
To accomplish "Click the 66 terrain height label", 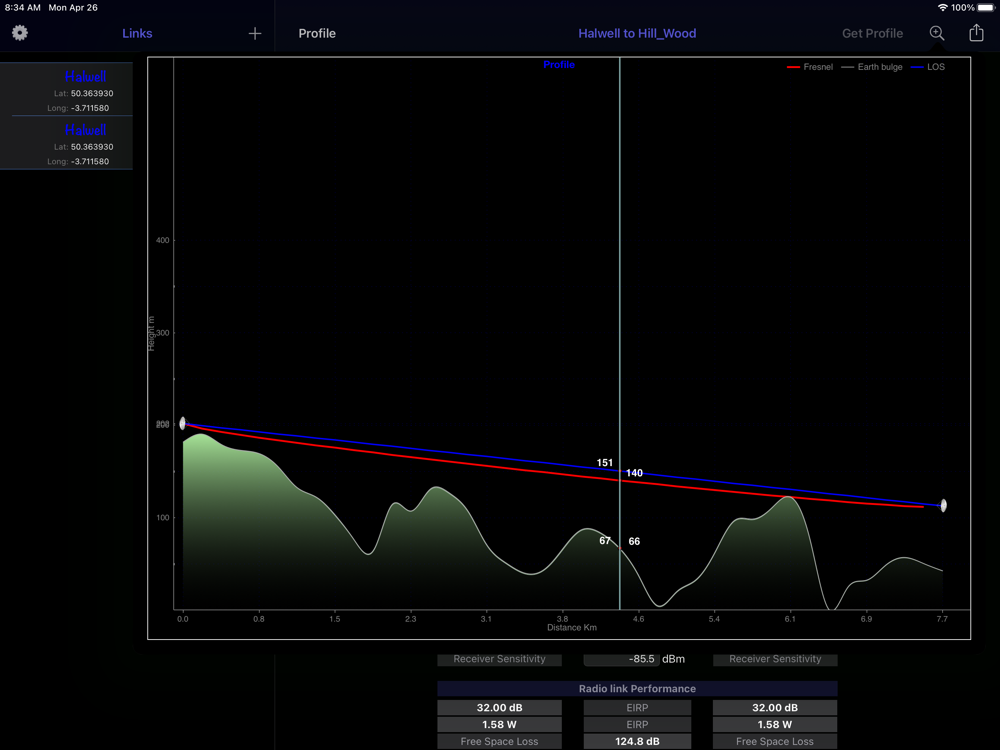I will pyautogui.click(x=634, y=541).
